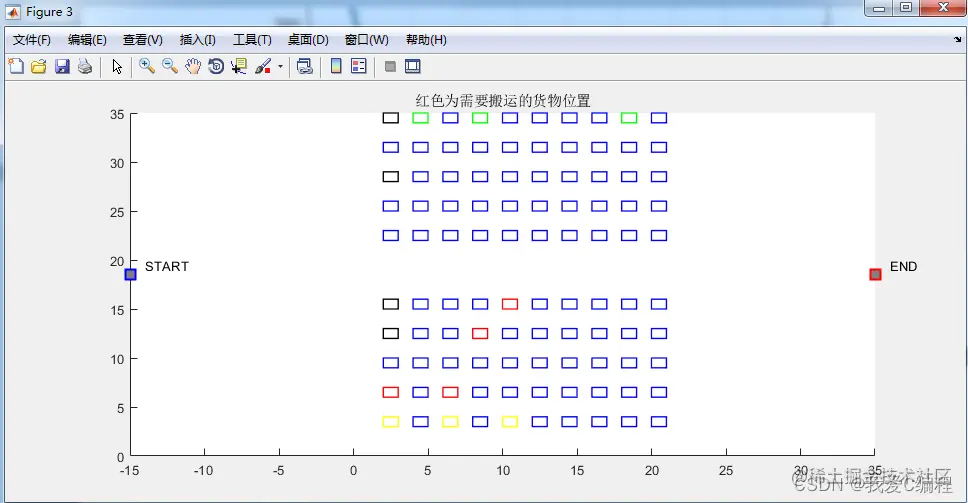Click the New Figure icon
Viewport: 968px width, 503px height.
(x=16, y=66)
